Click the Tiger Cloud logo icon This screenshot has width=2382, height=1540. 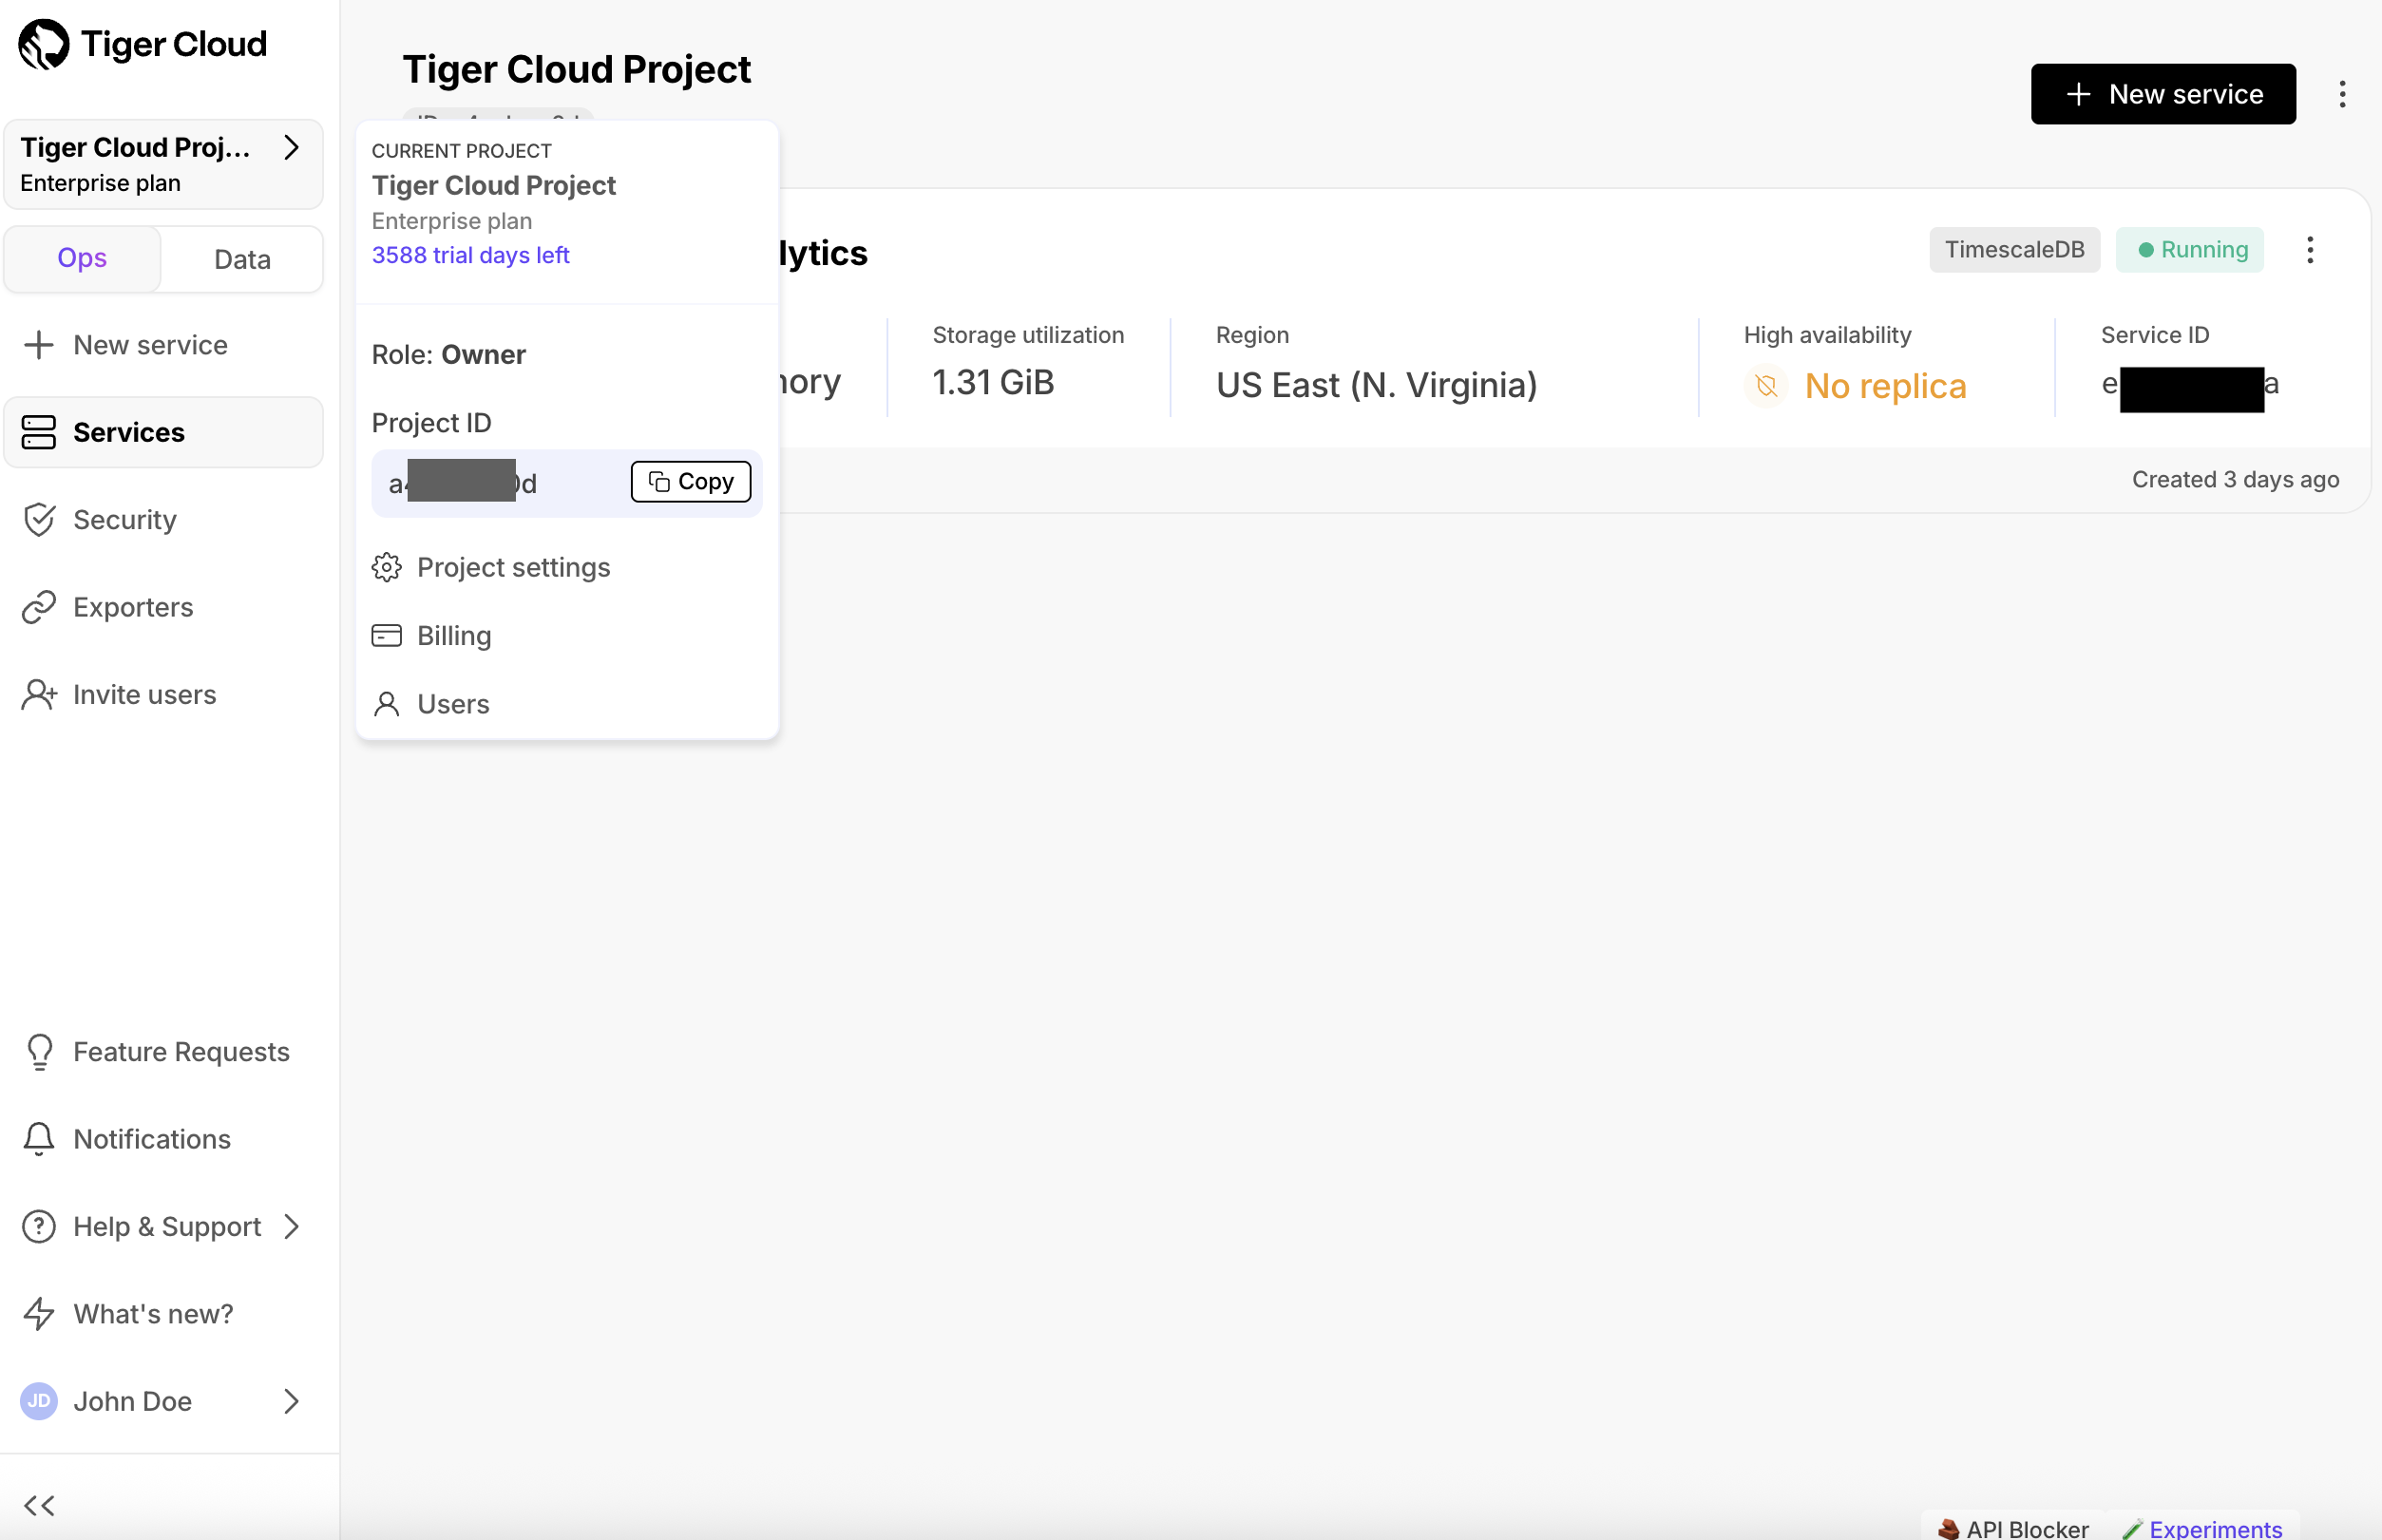point(44,44)
